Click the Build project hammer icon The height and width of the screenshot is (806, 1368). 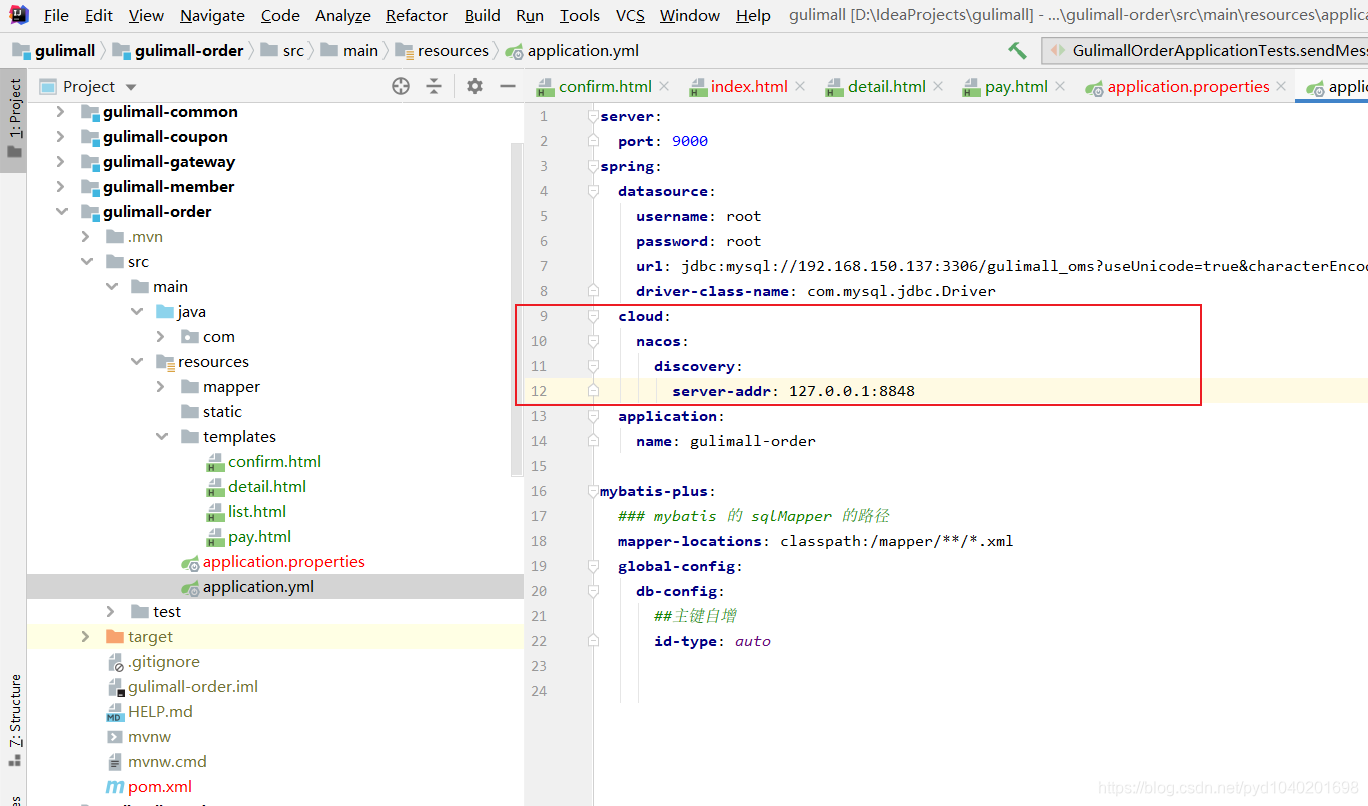pos(1017,50)
